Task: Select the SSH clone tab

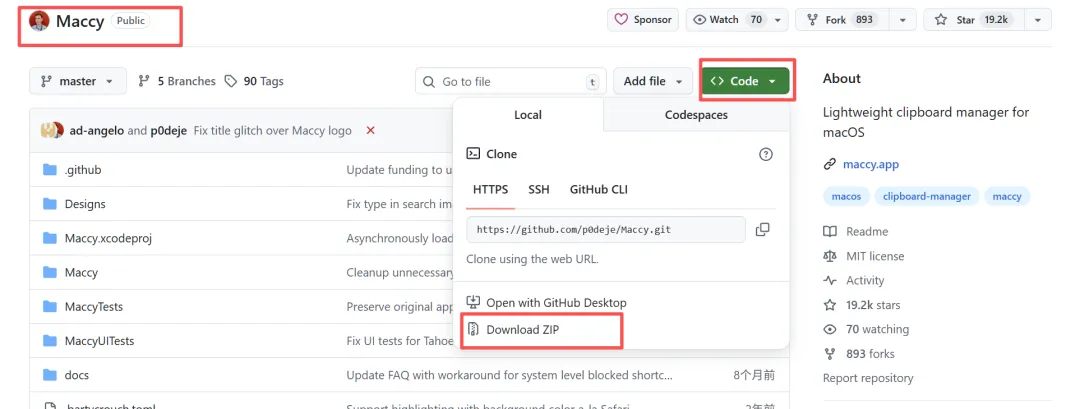Action: 539,189
